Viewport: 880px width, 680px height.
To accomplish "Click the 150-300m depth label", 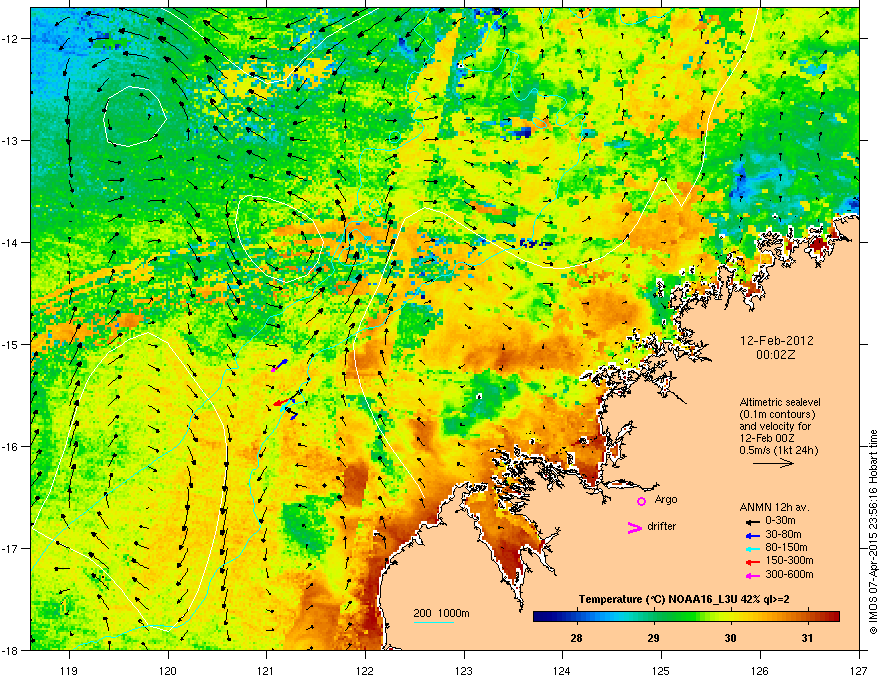I will [x=789, y=560].
